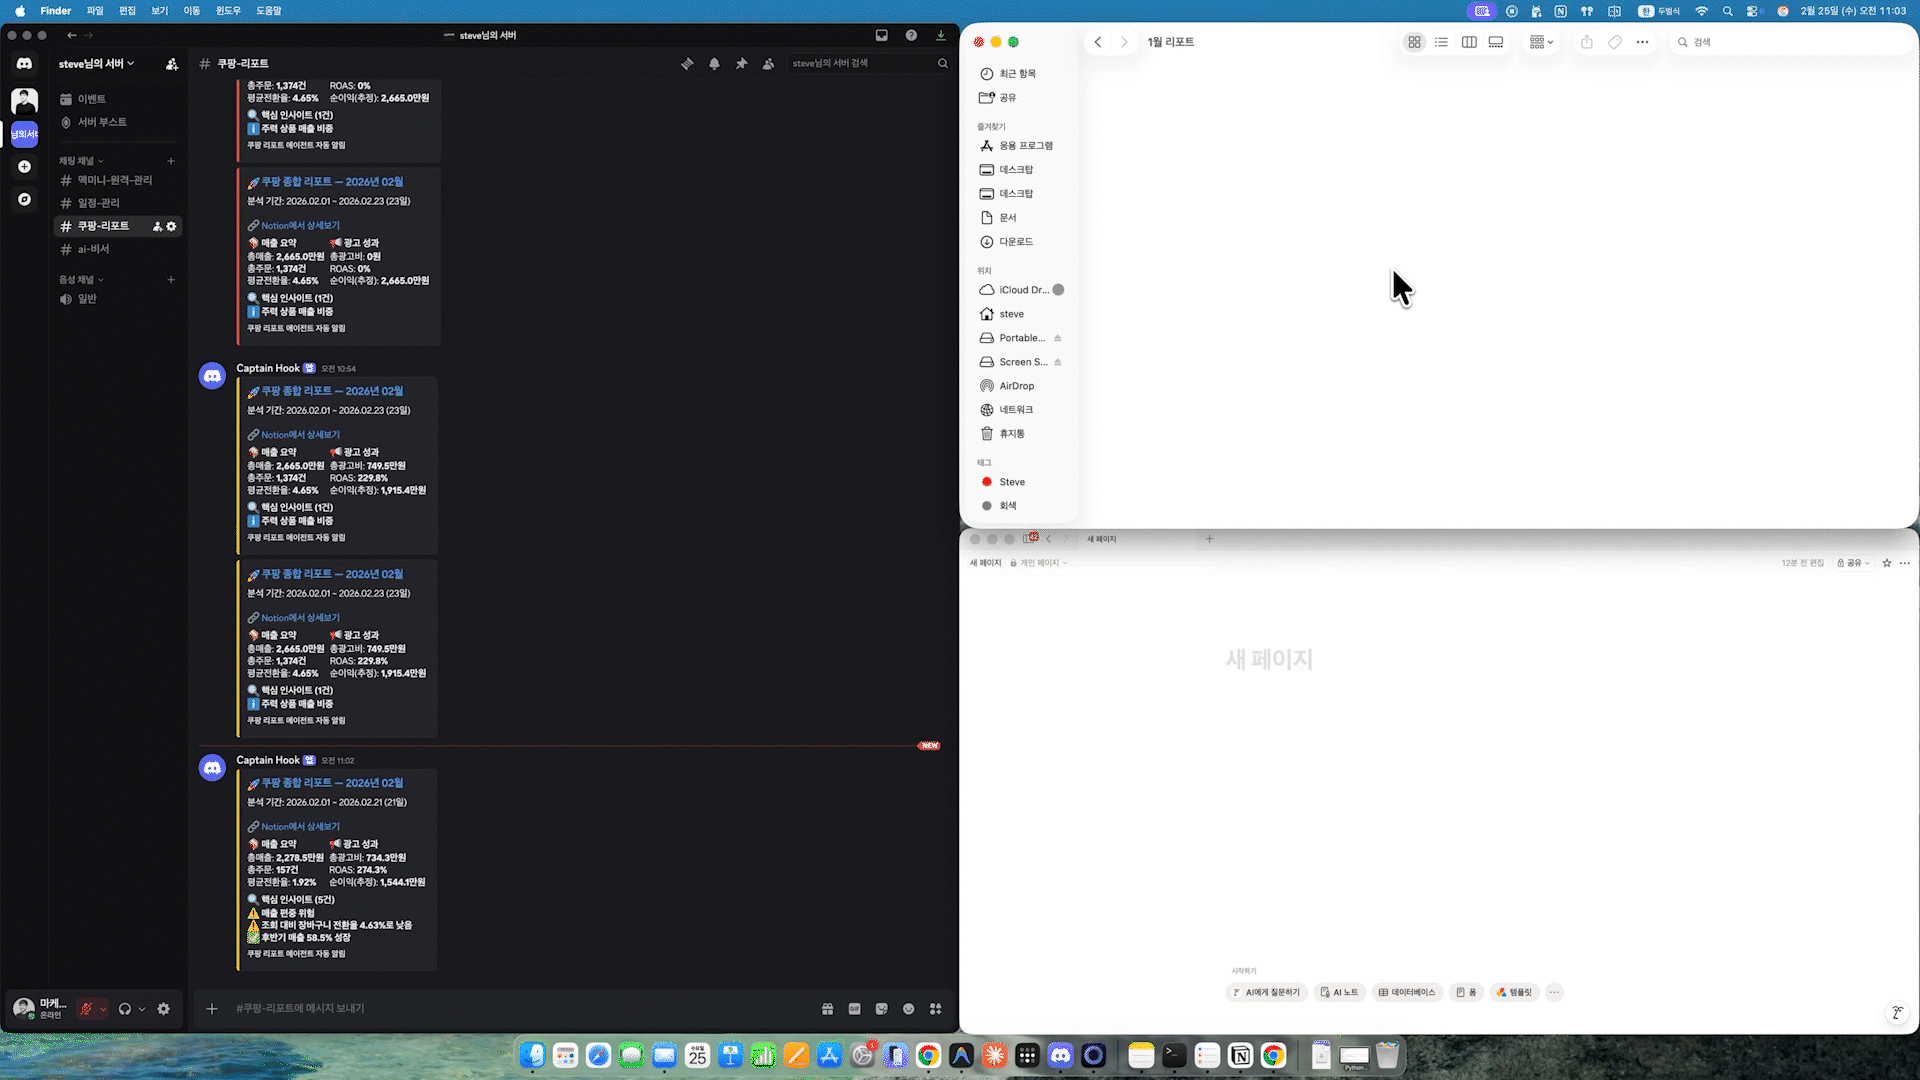The image size is (1920, 1080).
Task: Toggle microphone mute in Discord user panel
Action: [86, 1009]
